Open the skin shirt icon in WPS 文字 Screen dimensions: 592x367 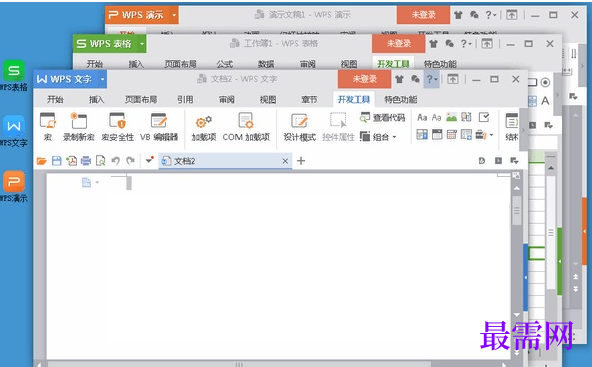pyautogui.click(x=399, y=79)
